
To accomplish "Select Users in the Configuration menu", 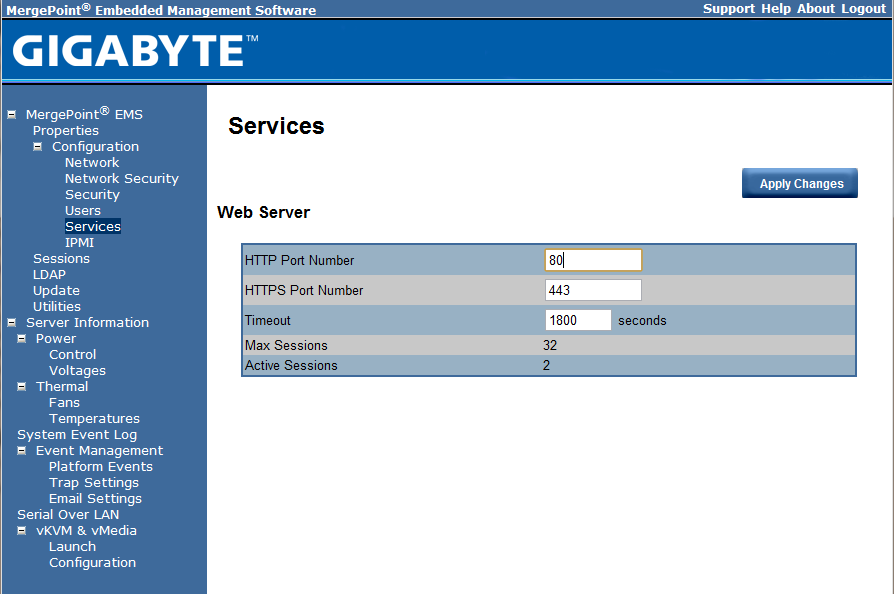I will coord(83,211).
